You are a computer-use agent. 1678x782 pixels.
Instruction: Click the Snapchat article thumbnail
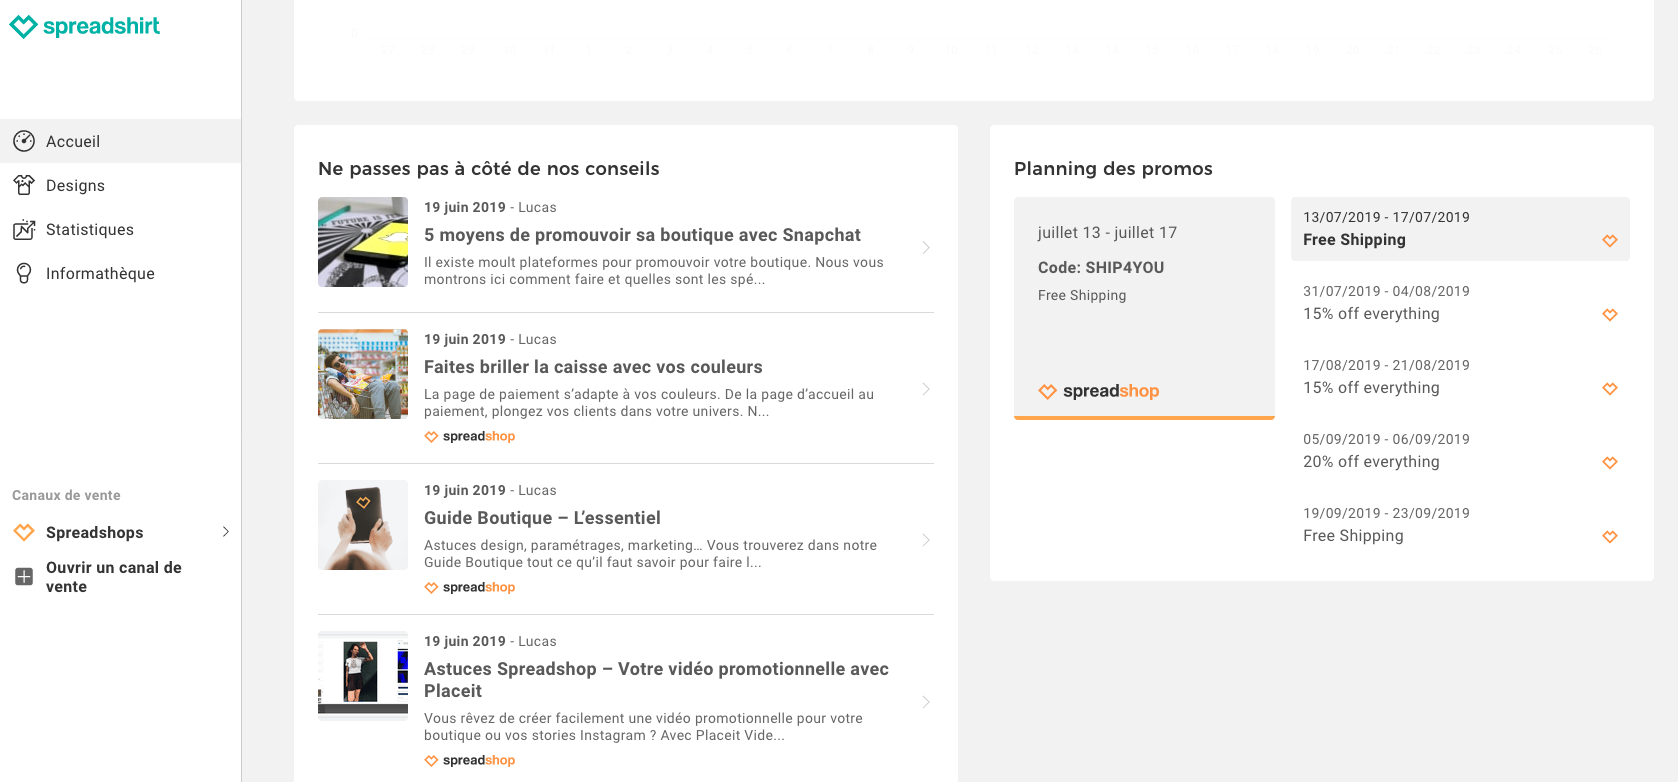(363, 242)
